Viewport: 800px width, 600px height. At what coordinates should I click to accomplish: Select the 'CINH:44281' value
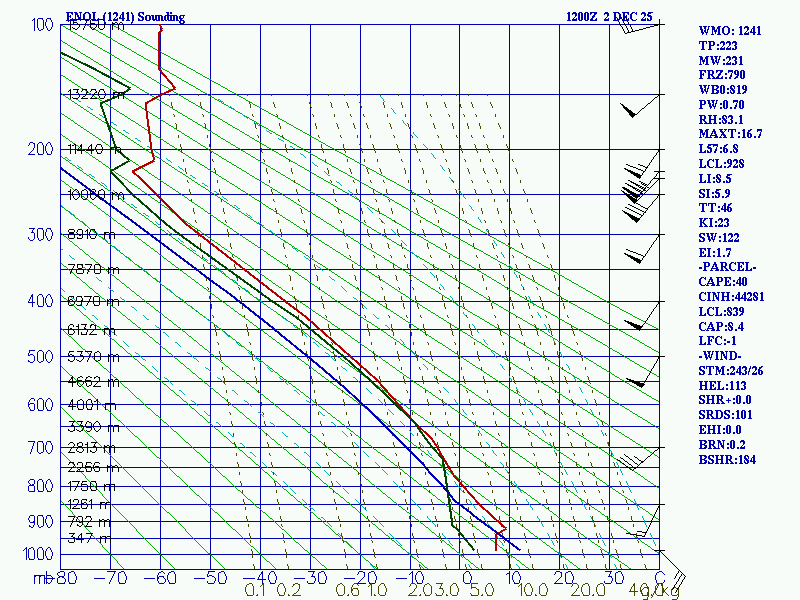point(732,296)
